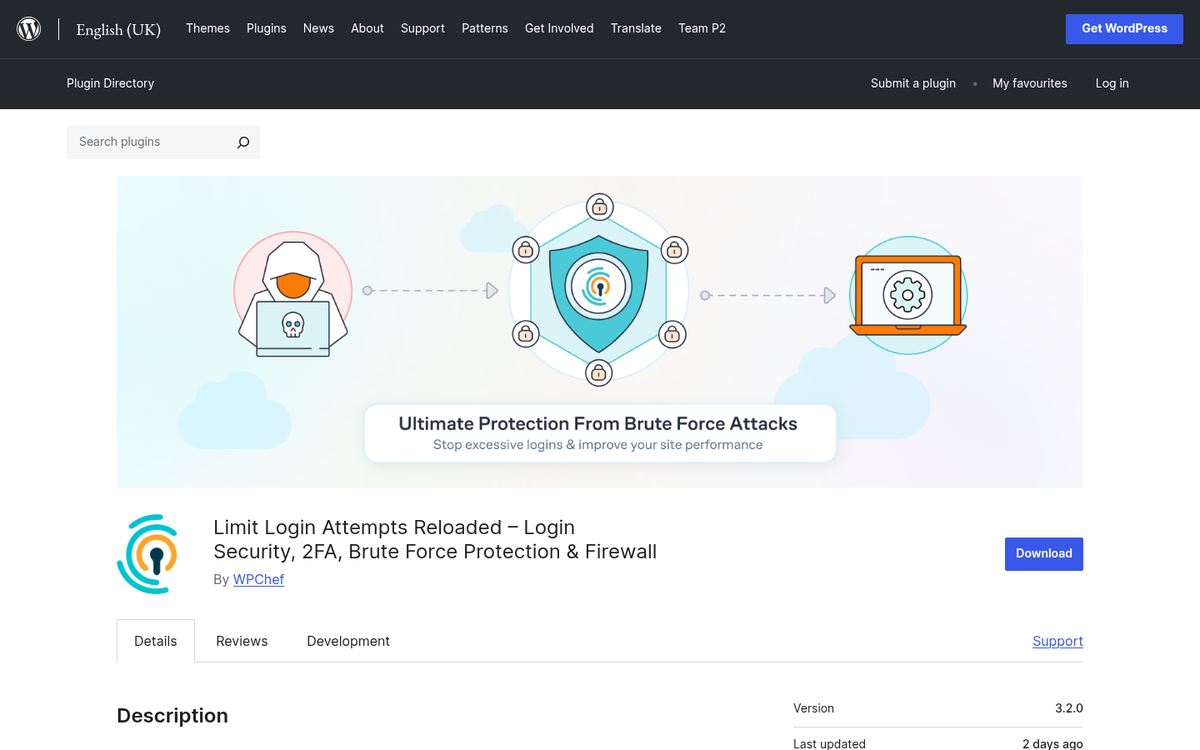Click the Get WordPress button
This screenshot has height=750, width=1200.
(x=1124, y=29)
